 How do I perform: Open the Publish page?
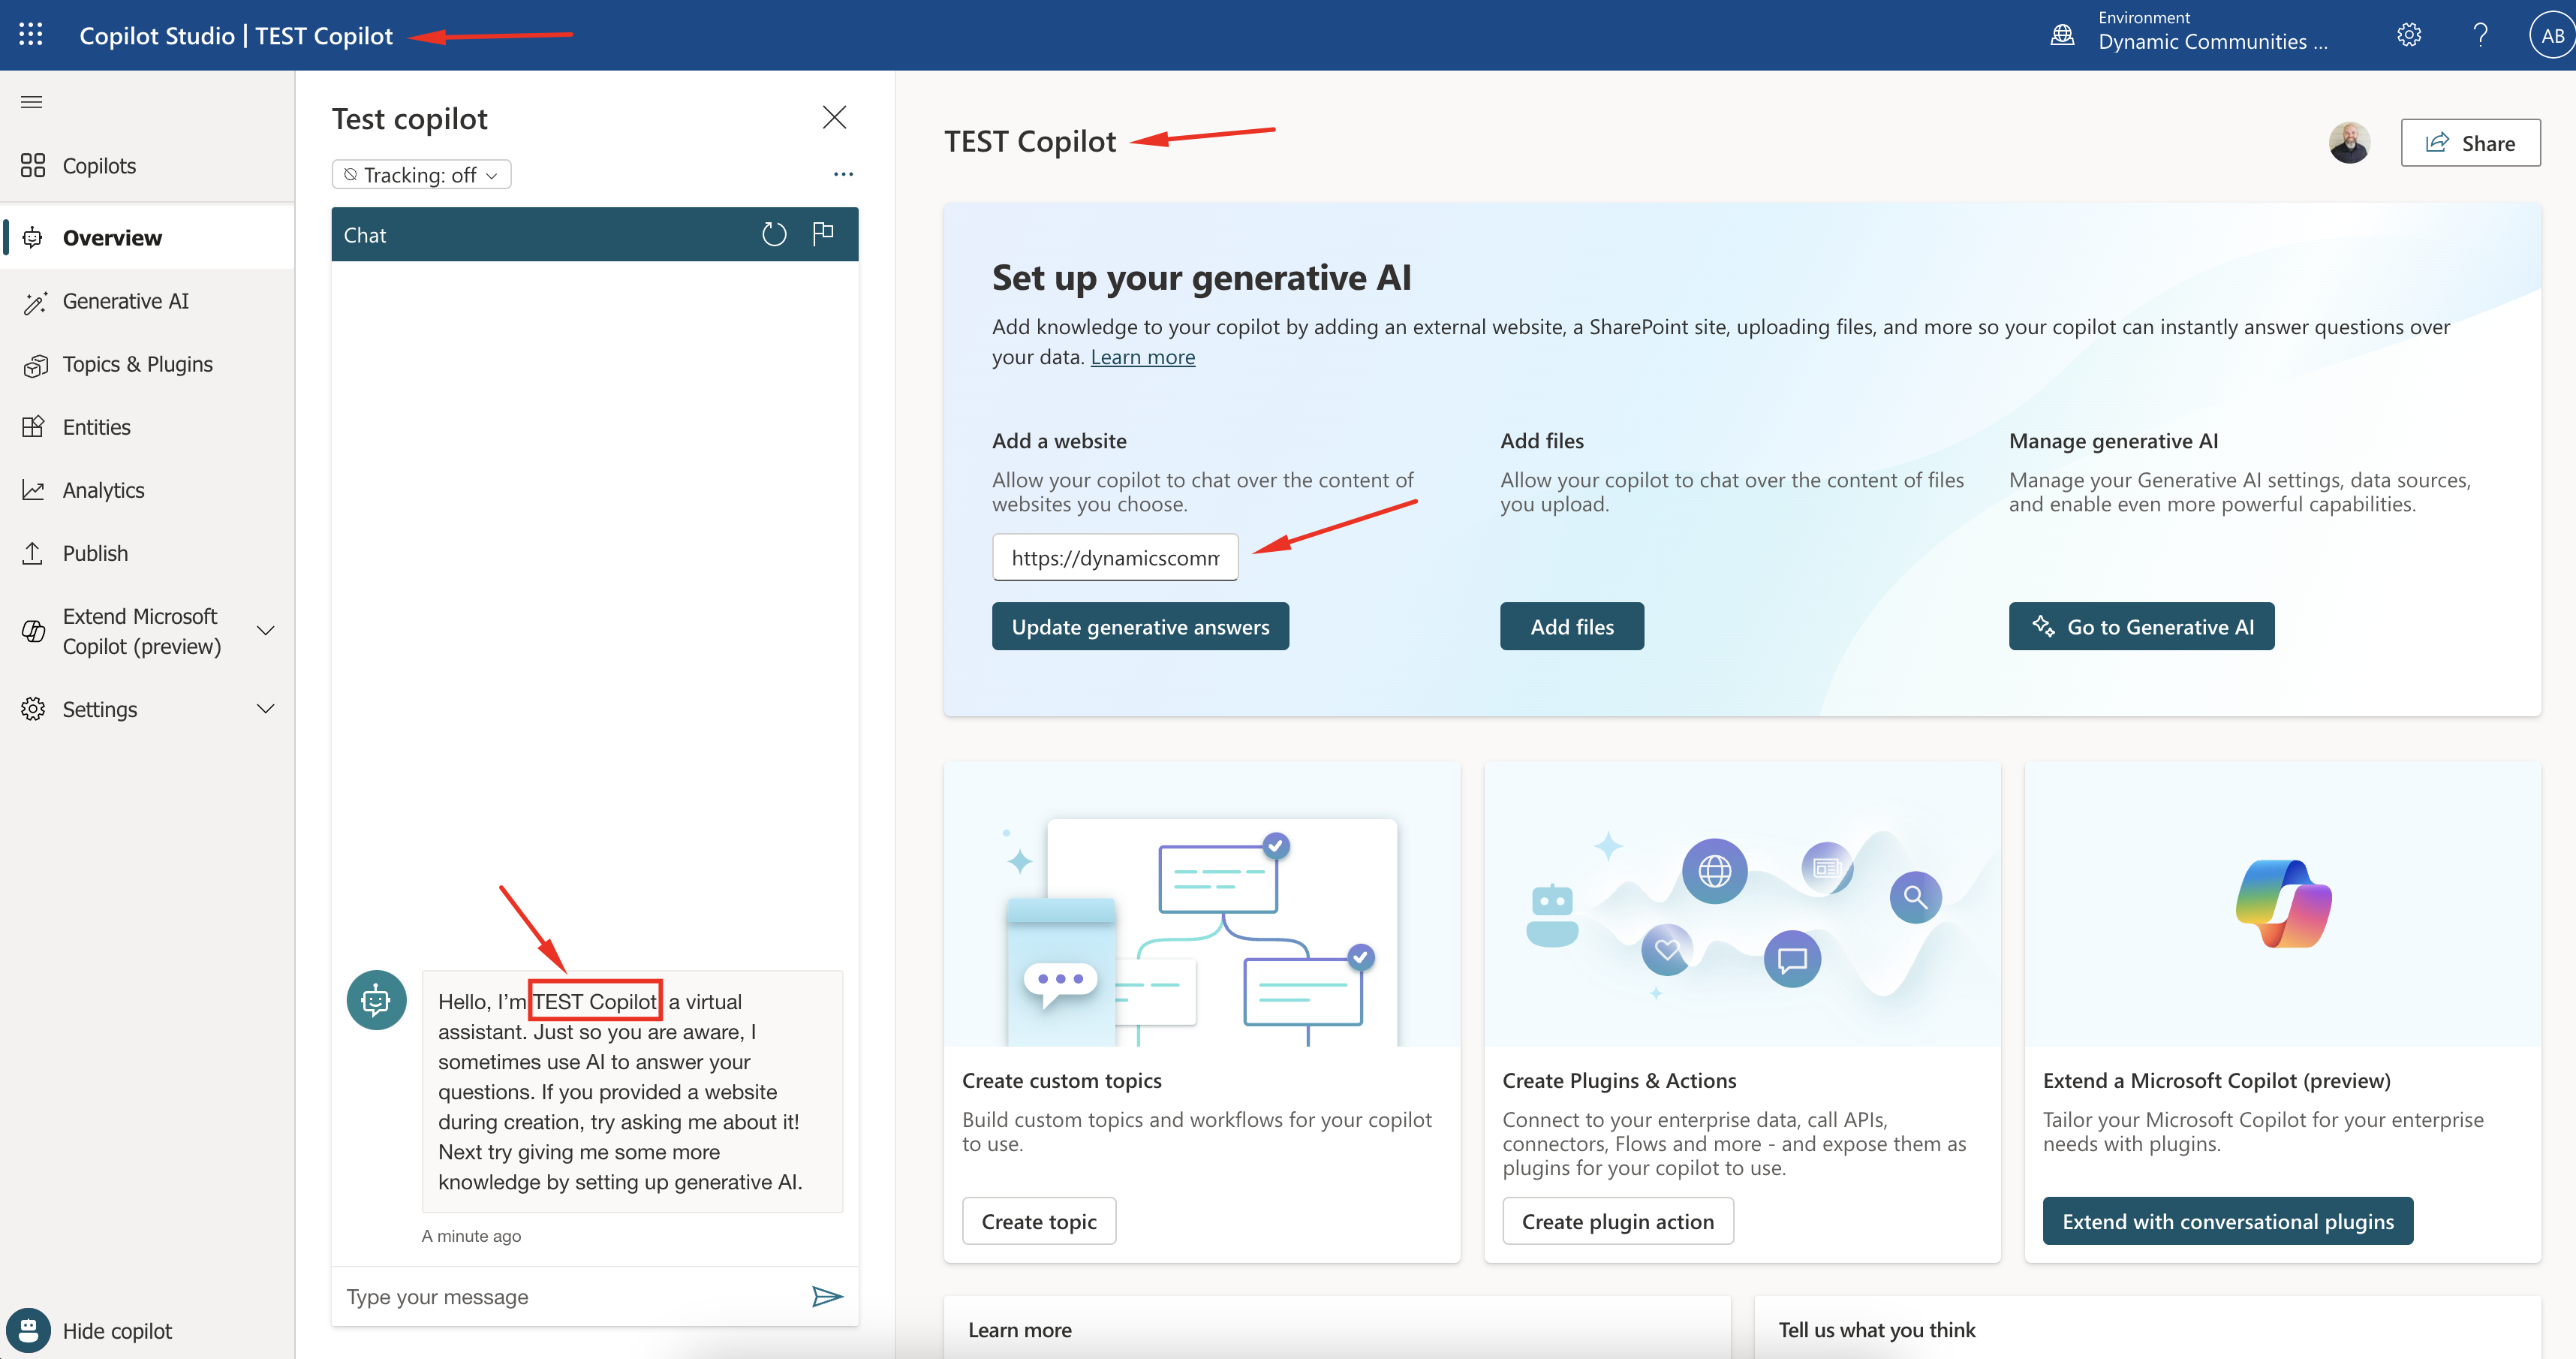tap(147, 553)
